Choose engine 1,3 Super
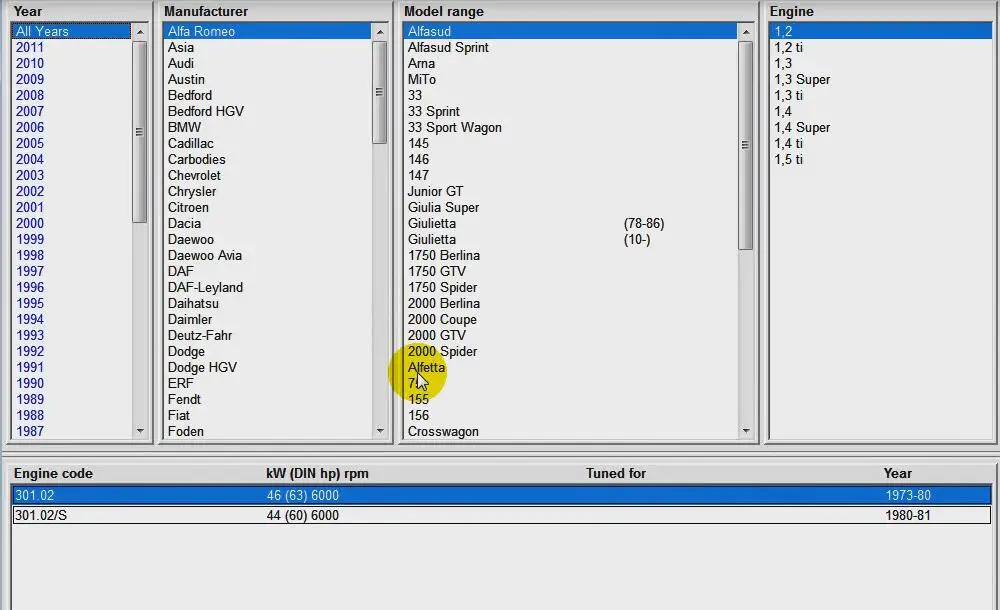This screenshot has width=1000, height=610. (802, 79)
